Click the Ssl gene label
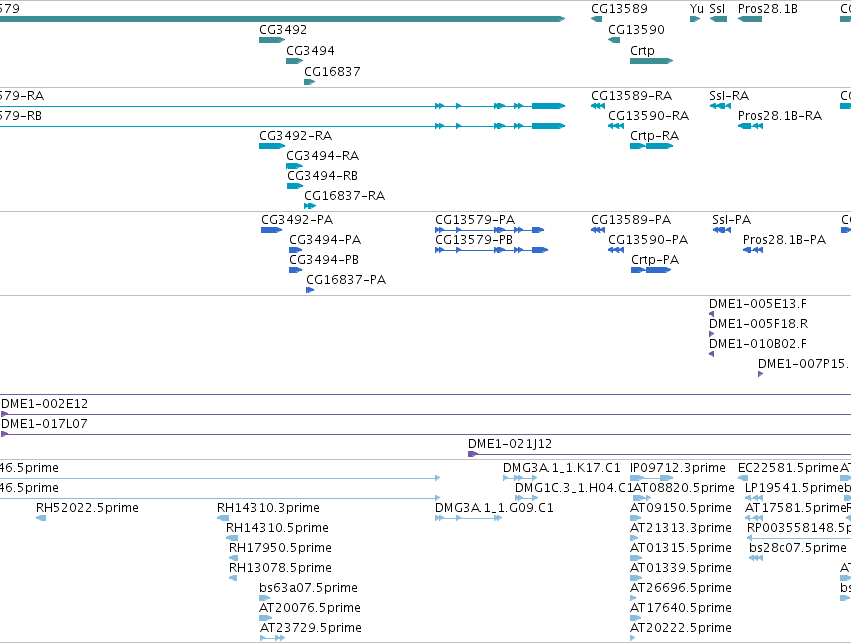 pos(717,9)
